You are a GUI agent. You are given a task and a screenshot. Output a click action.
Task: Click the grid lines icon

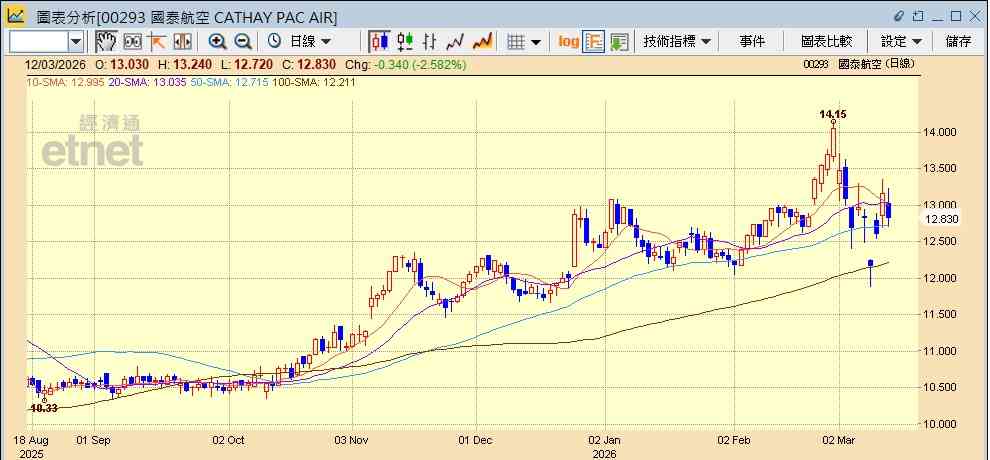[x=516, y=42]
